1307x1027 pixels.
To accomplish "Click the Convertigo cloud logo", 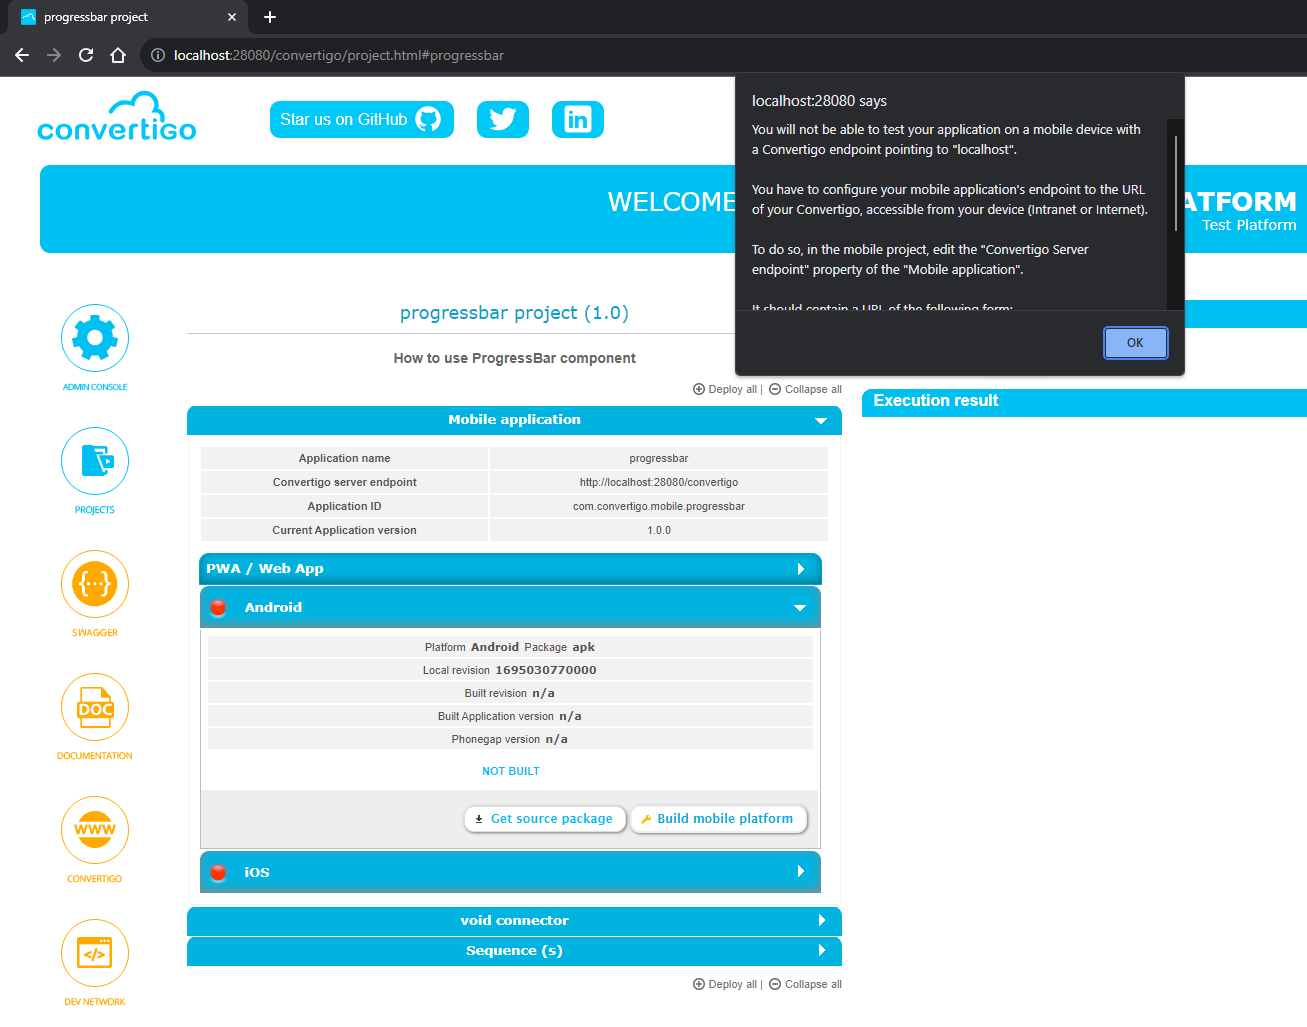I will click(117, 117).
